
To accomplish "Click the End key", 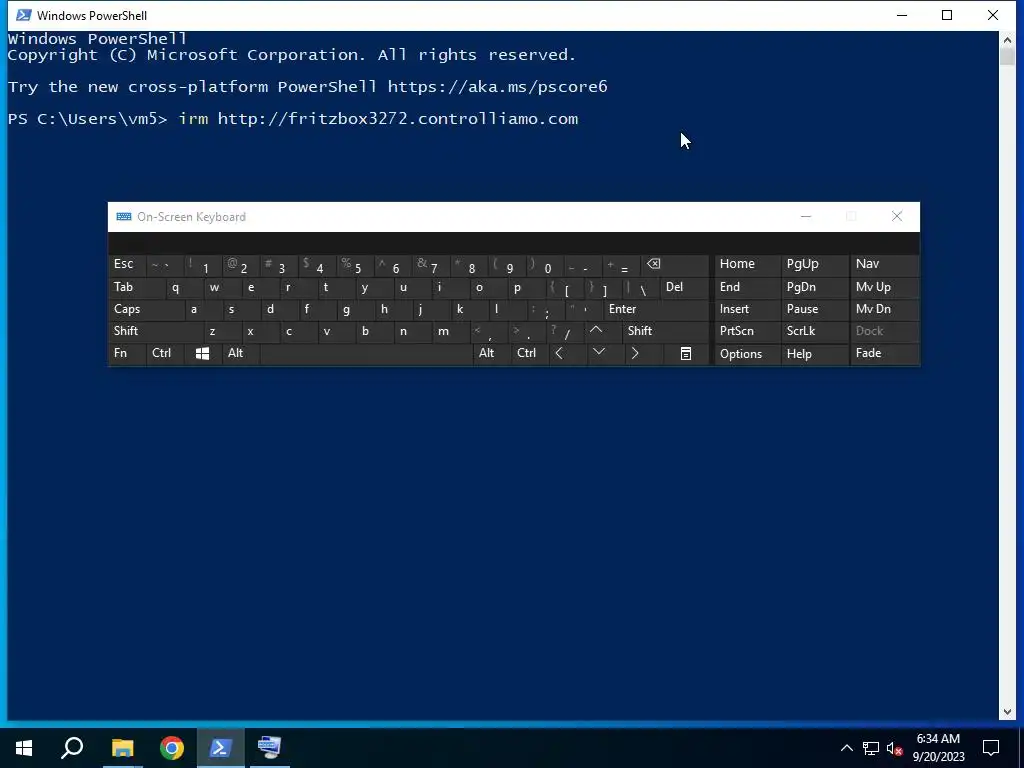I will pyautogui.click(x=747, y=287).
